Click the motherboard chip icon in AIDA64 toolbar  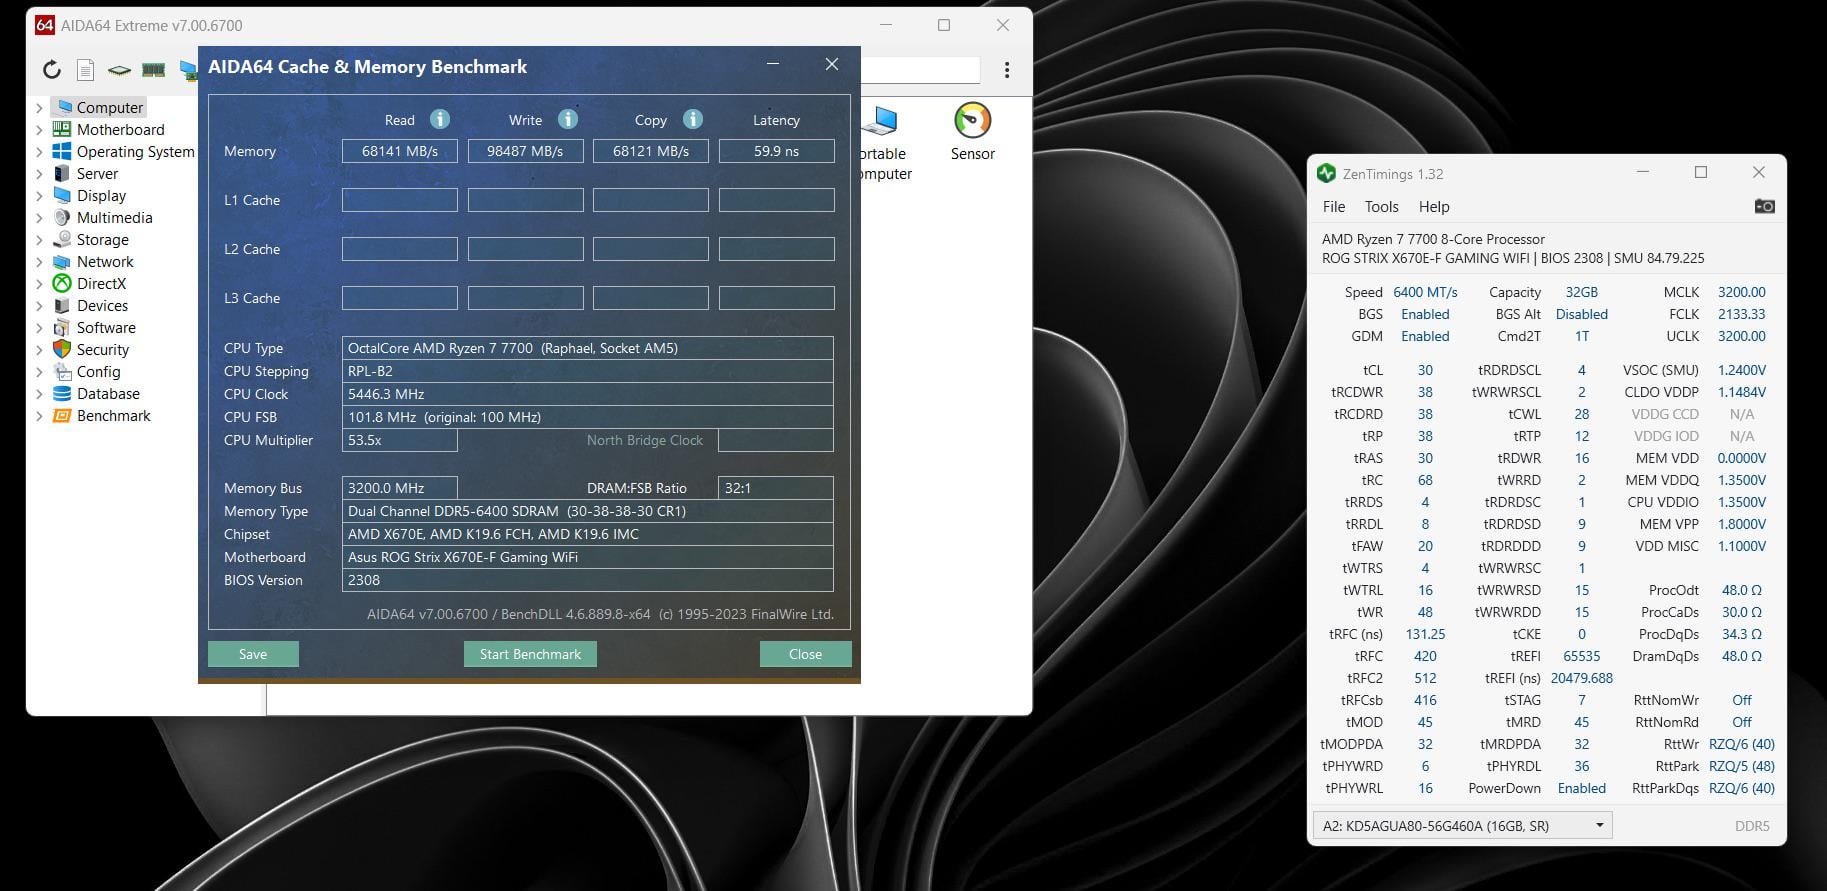tap(119, 70)
